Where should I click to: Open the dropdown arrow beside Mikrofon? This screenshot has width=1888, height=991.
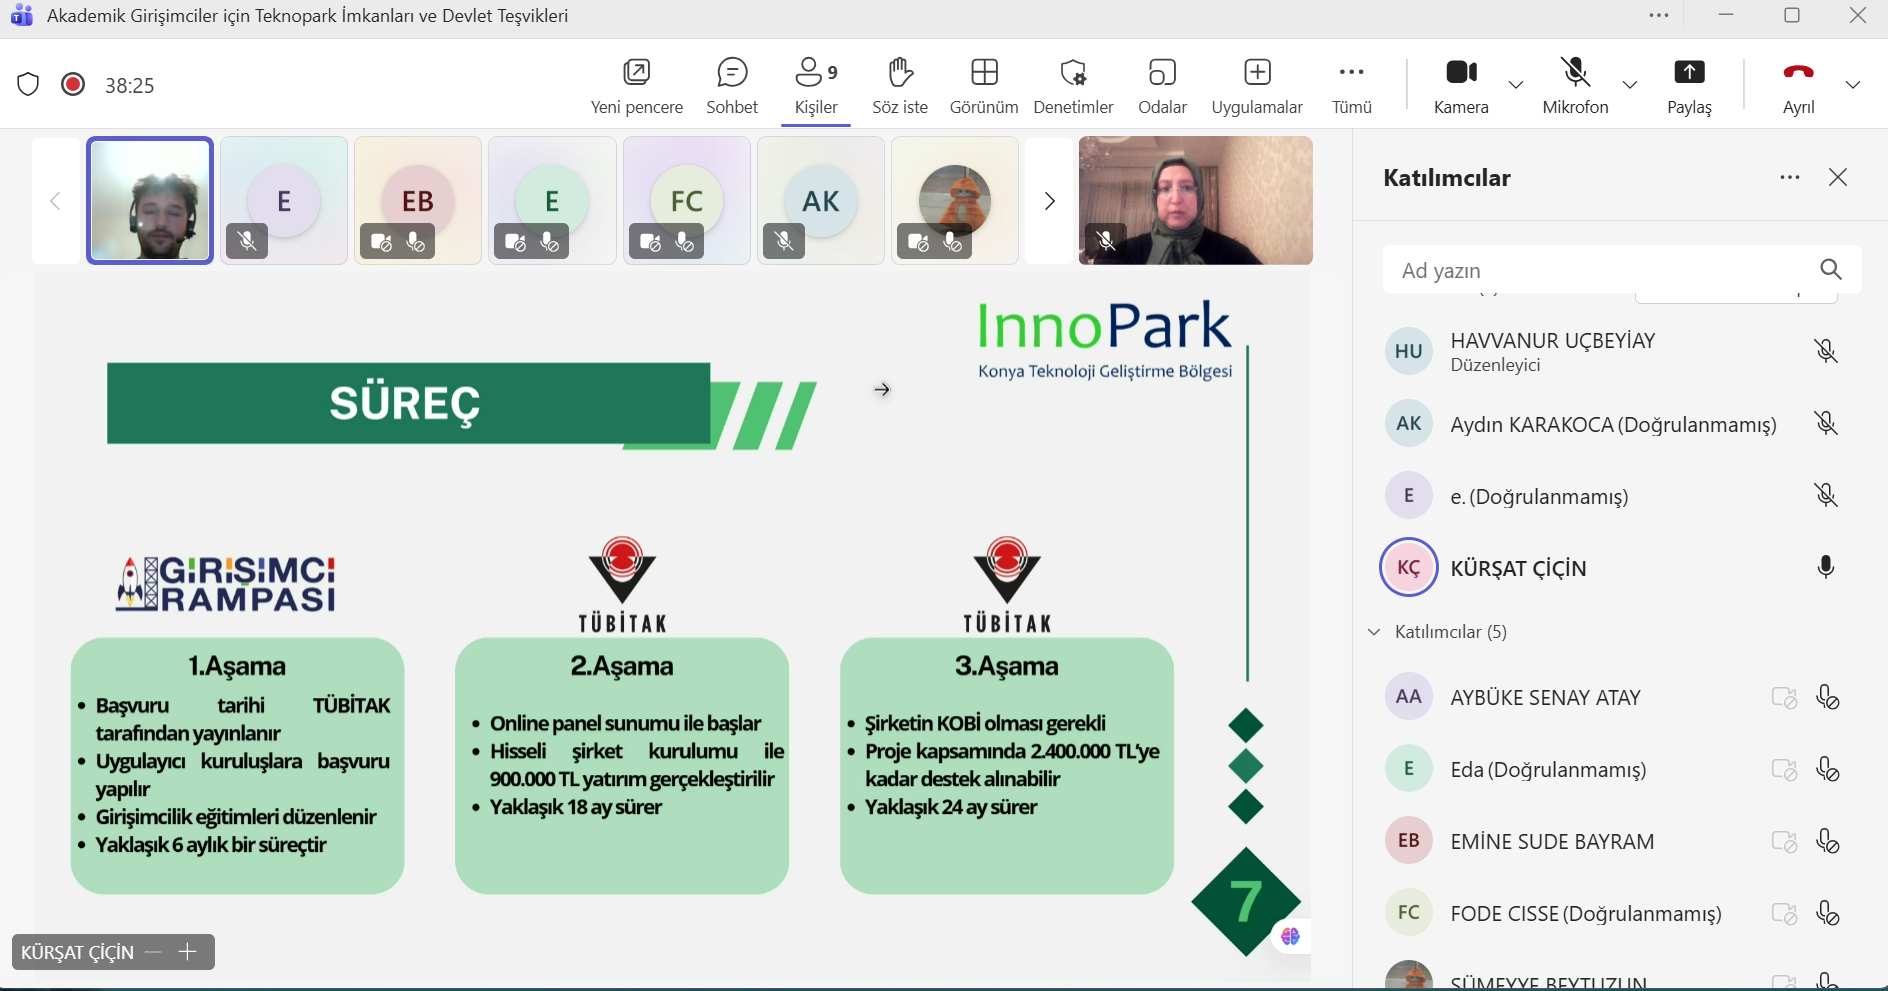click(1630, 85)
